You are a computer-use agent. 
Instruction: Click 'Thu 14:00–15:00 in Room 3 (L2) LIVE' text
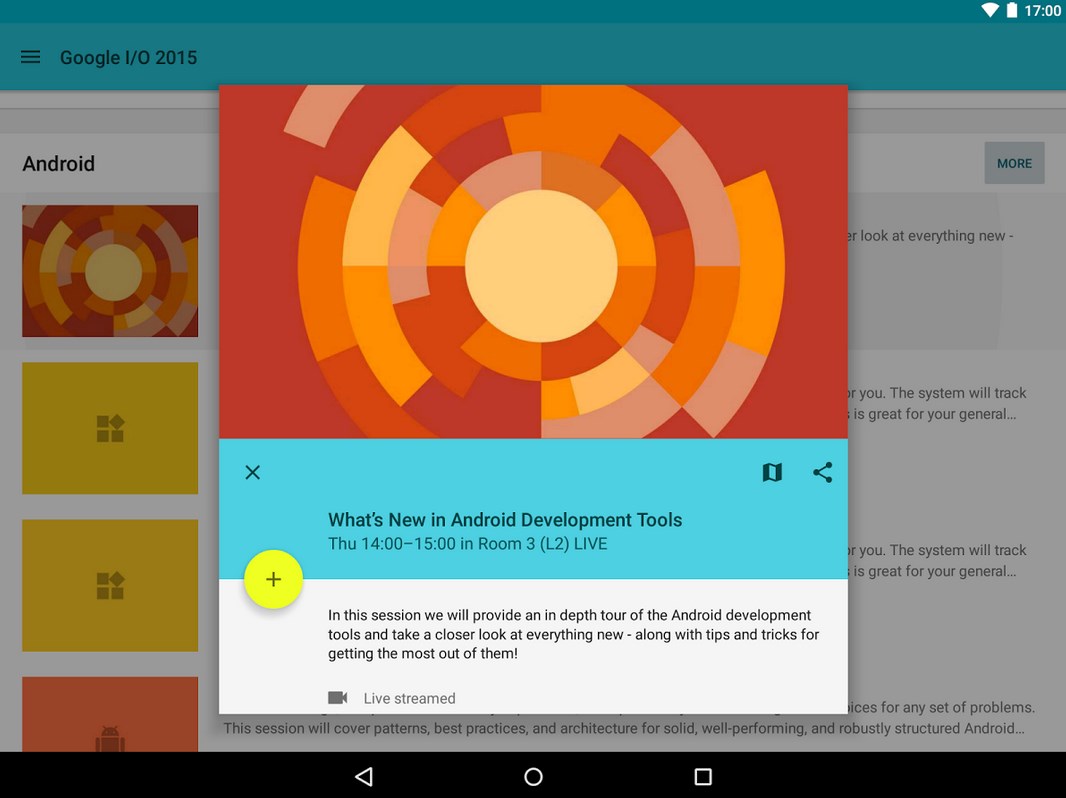(x=468, y=544)
